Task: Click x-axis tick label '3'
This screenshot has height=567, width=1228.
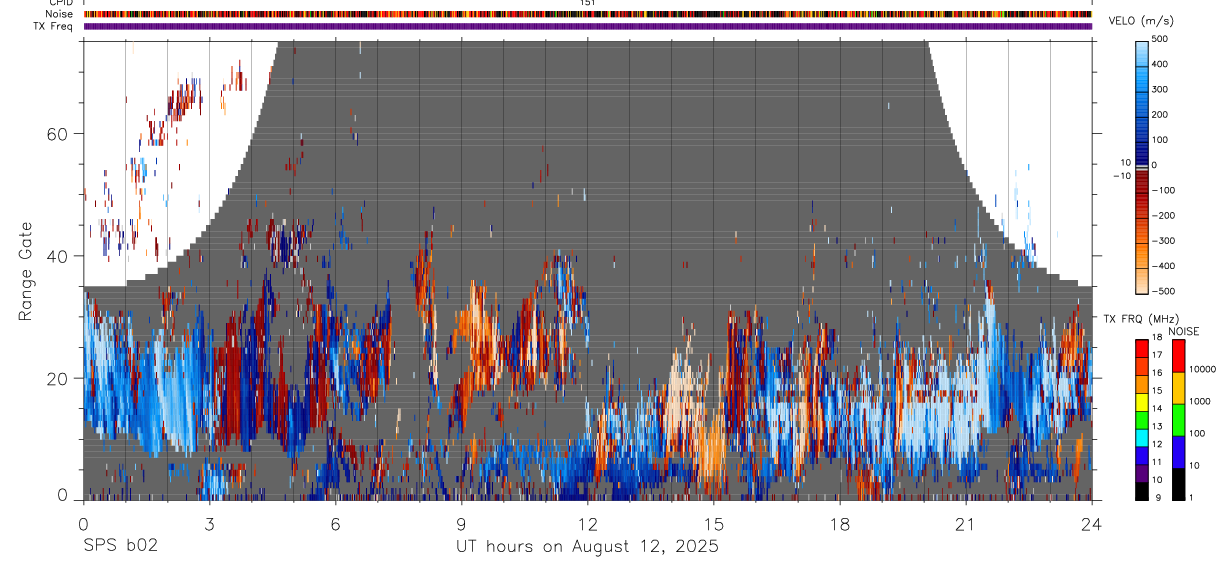Action: pyautogui.click(x=209, y=523)
